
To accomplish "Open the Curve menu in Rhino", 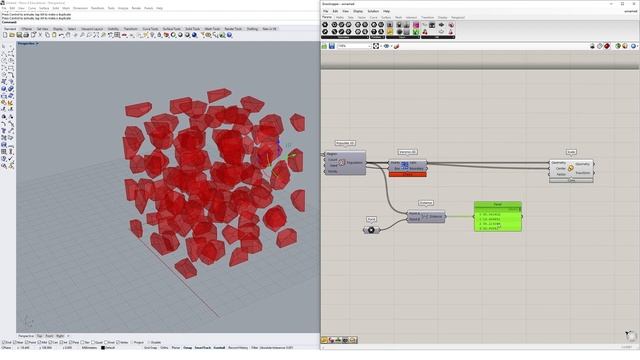I will (32, 8).
